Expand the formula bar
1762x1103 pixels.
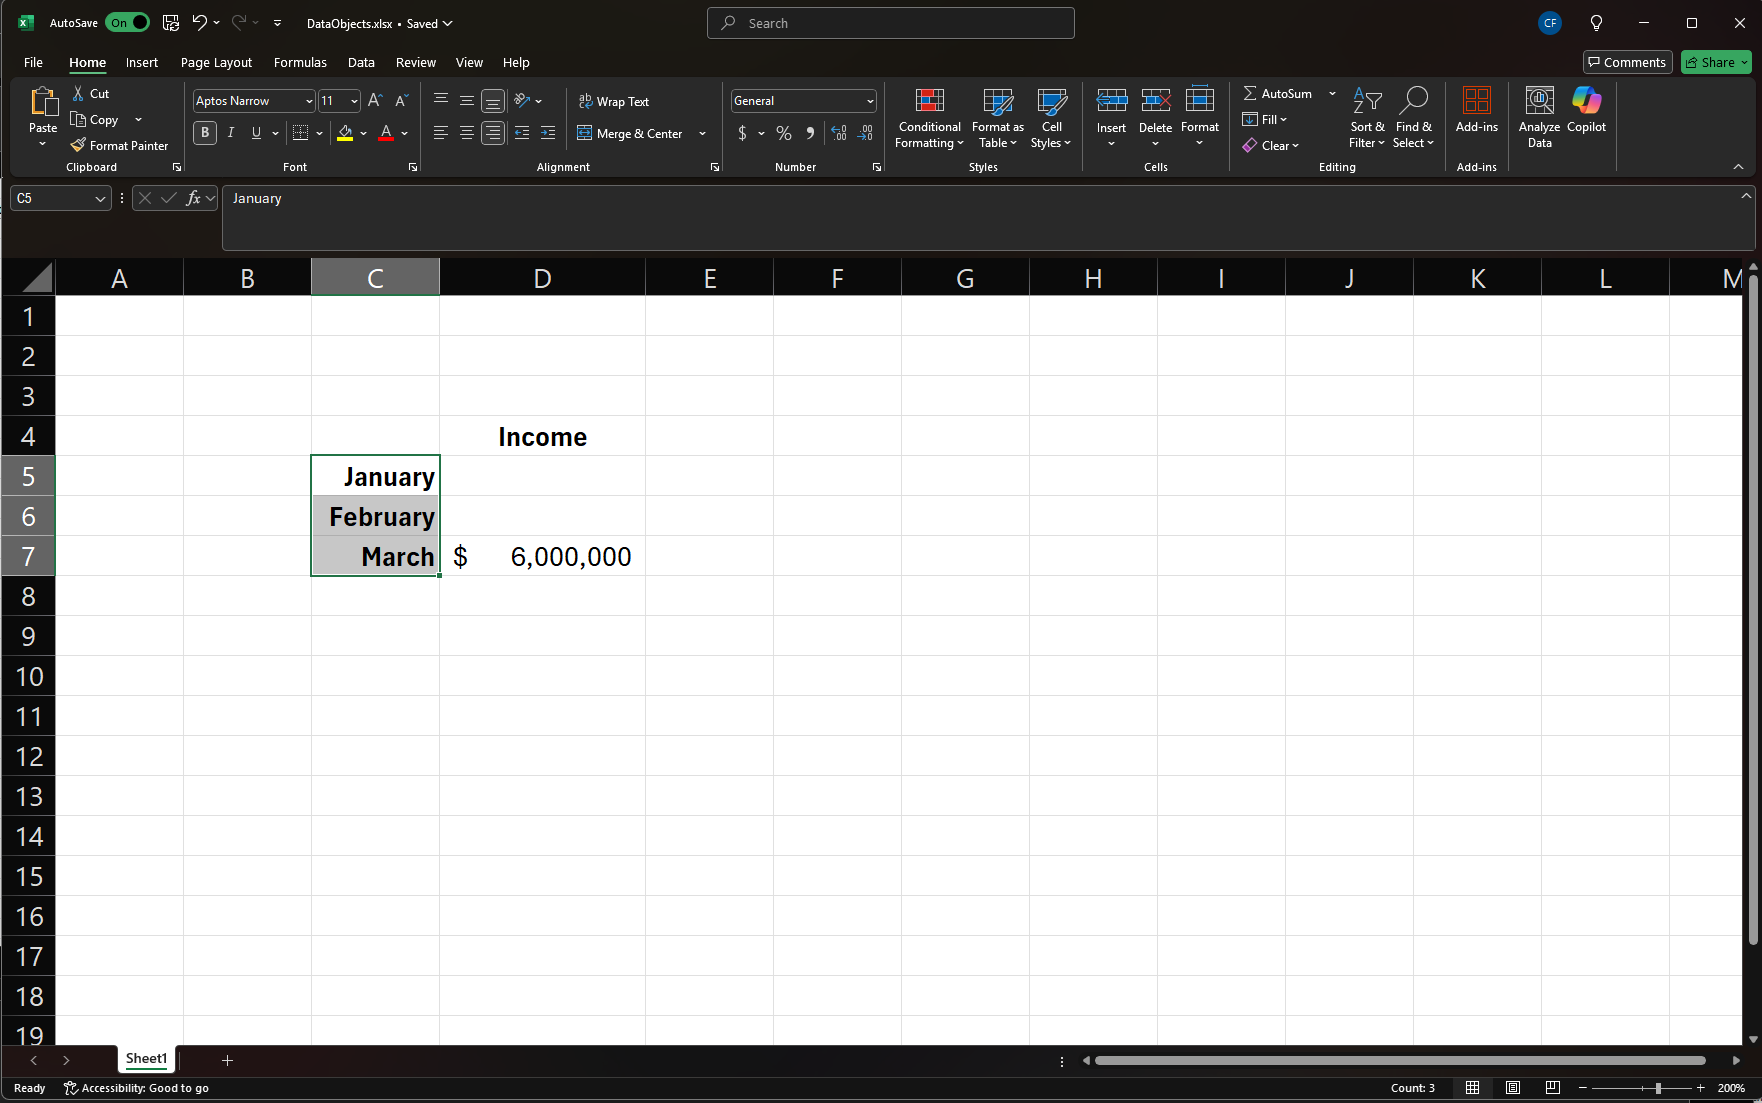1746,196
